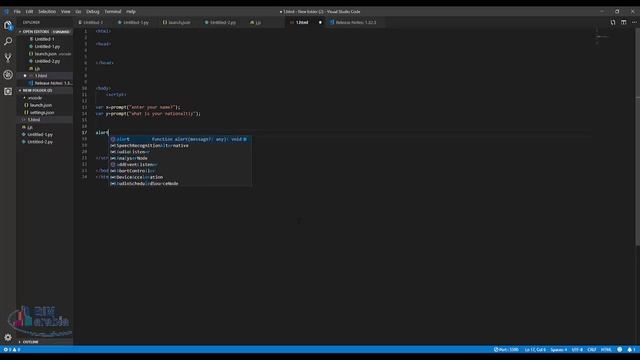
Task: Open changes icon in editor toolbar
Action: click(613, 22)
